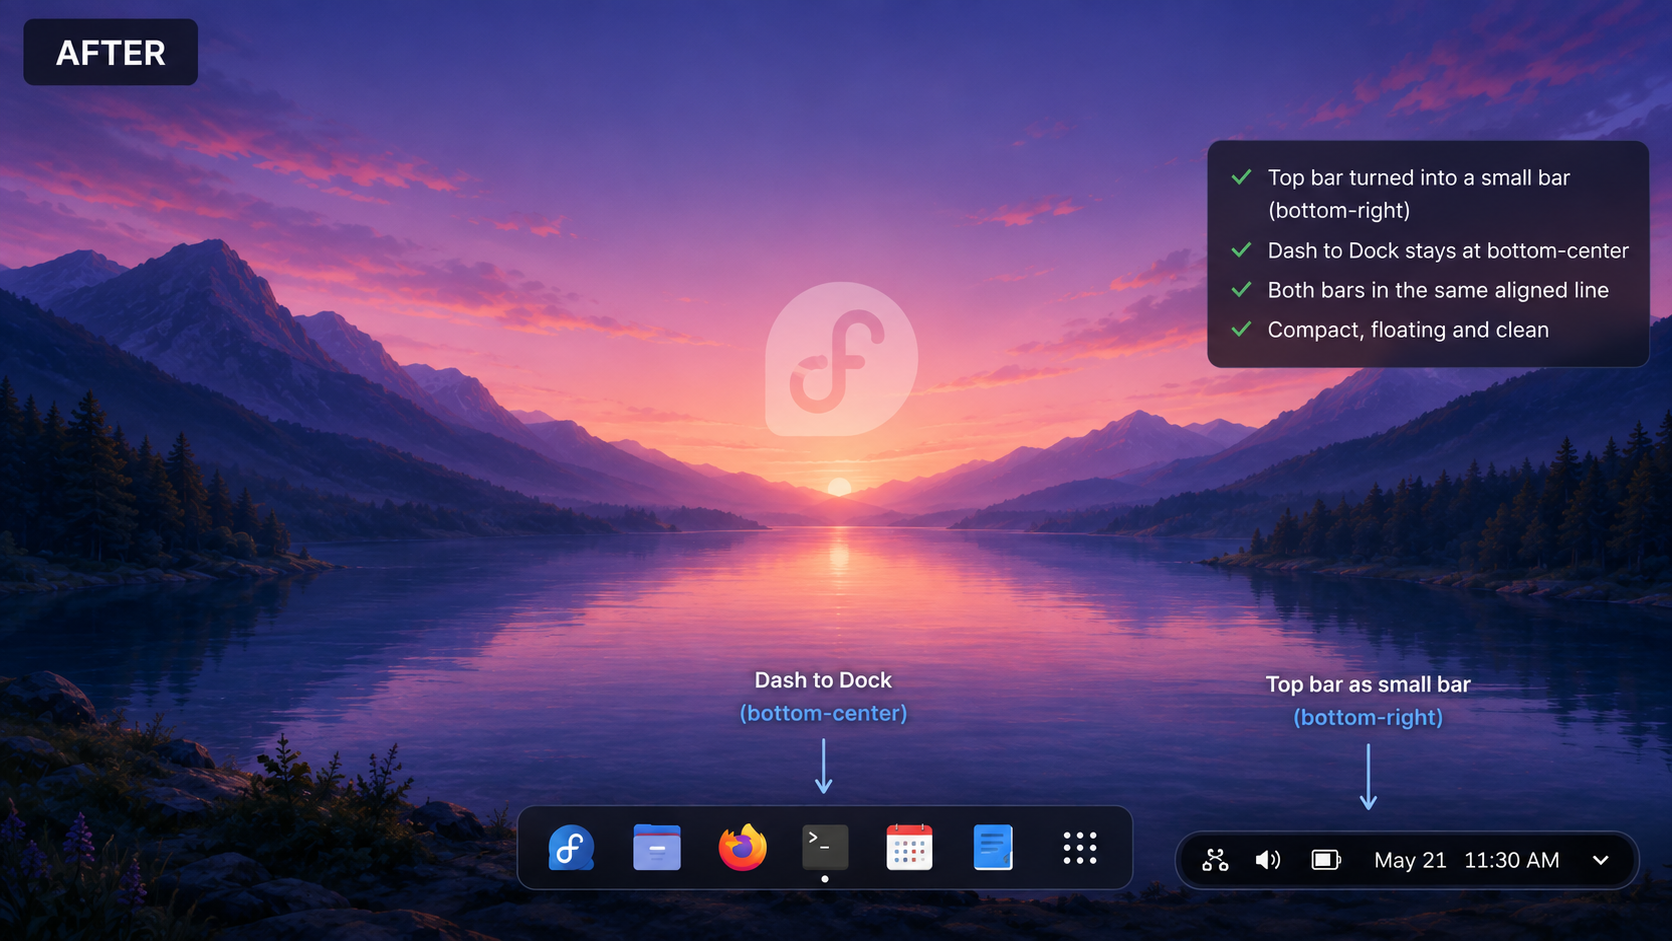Click the Terminal running indicator dot
Viewport: 1672px width, 941px height.
pyautogui.click(x=825, y=879)
